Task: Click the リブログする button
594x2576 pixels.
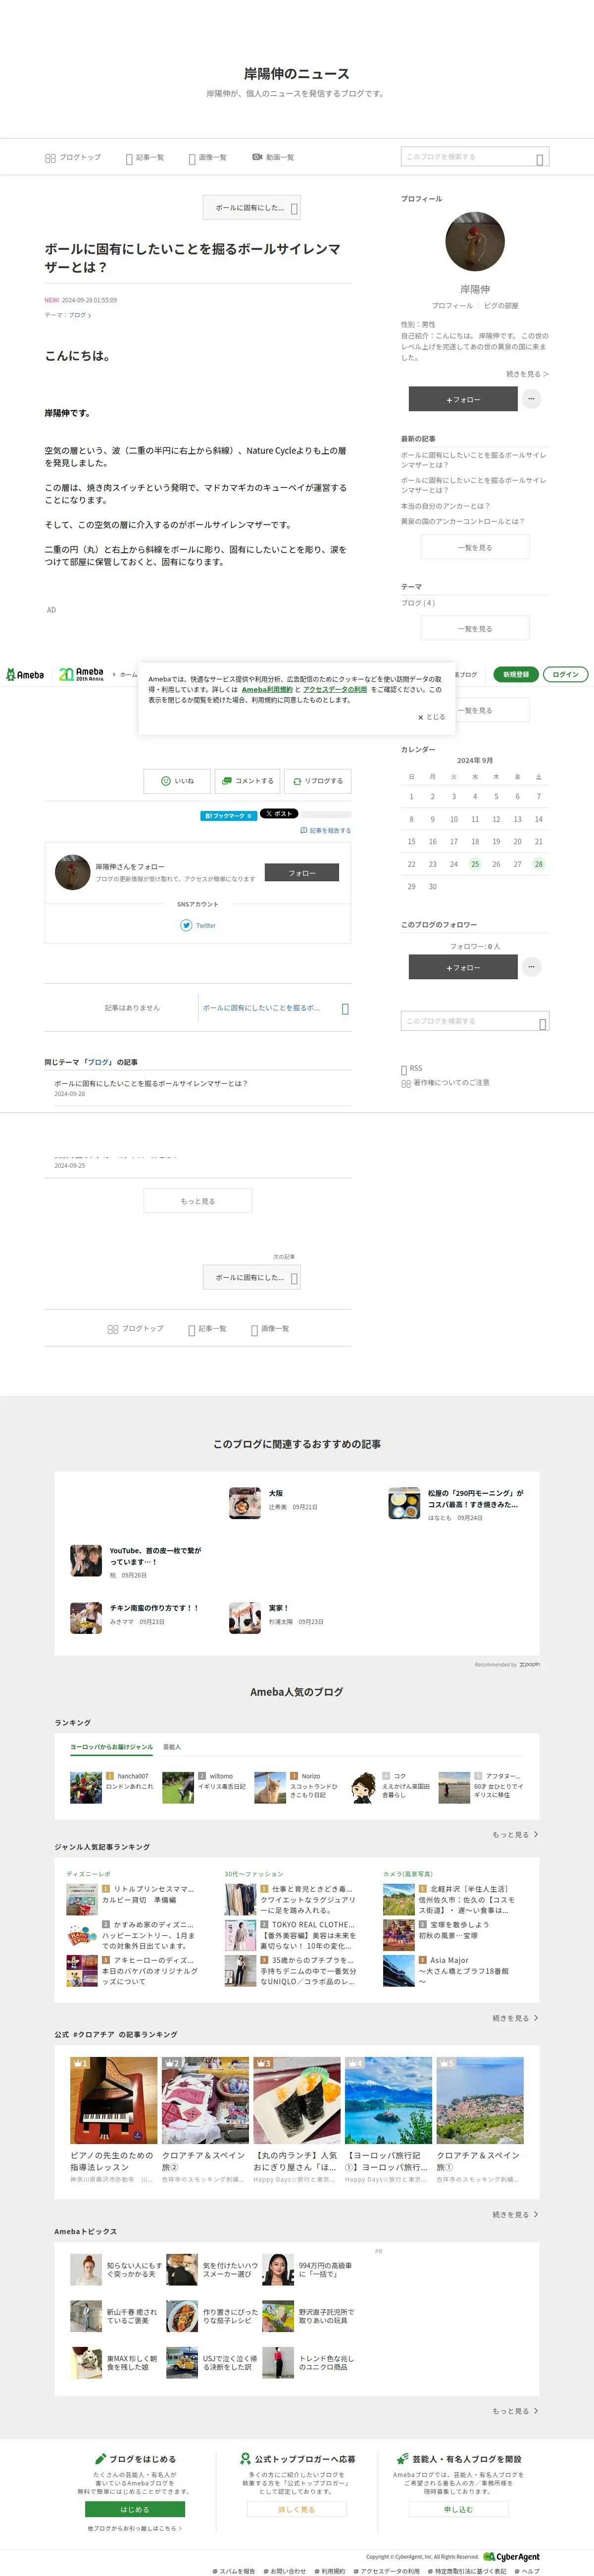Action: [318, 781]
